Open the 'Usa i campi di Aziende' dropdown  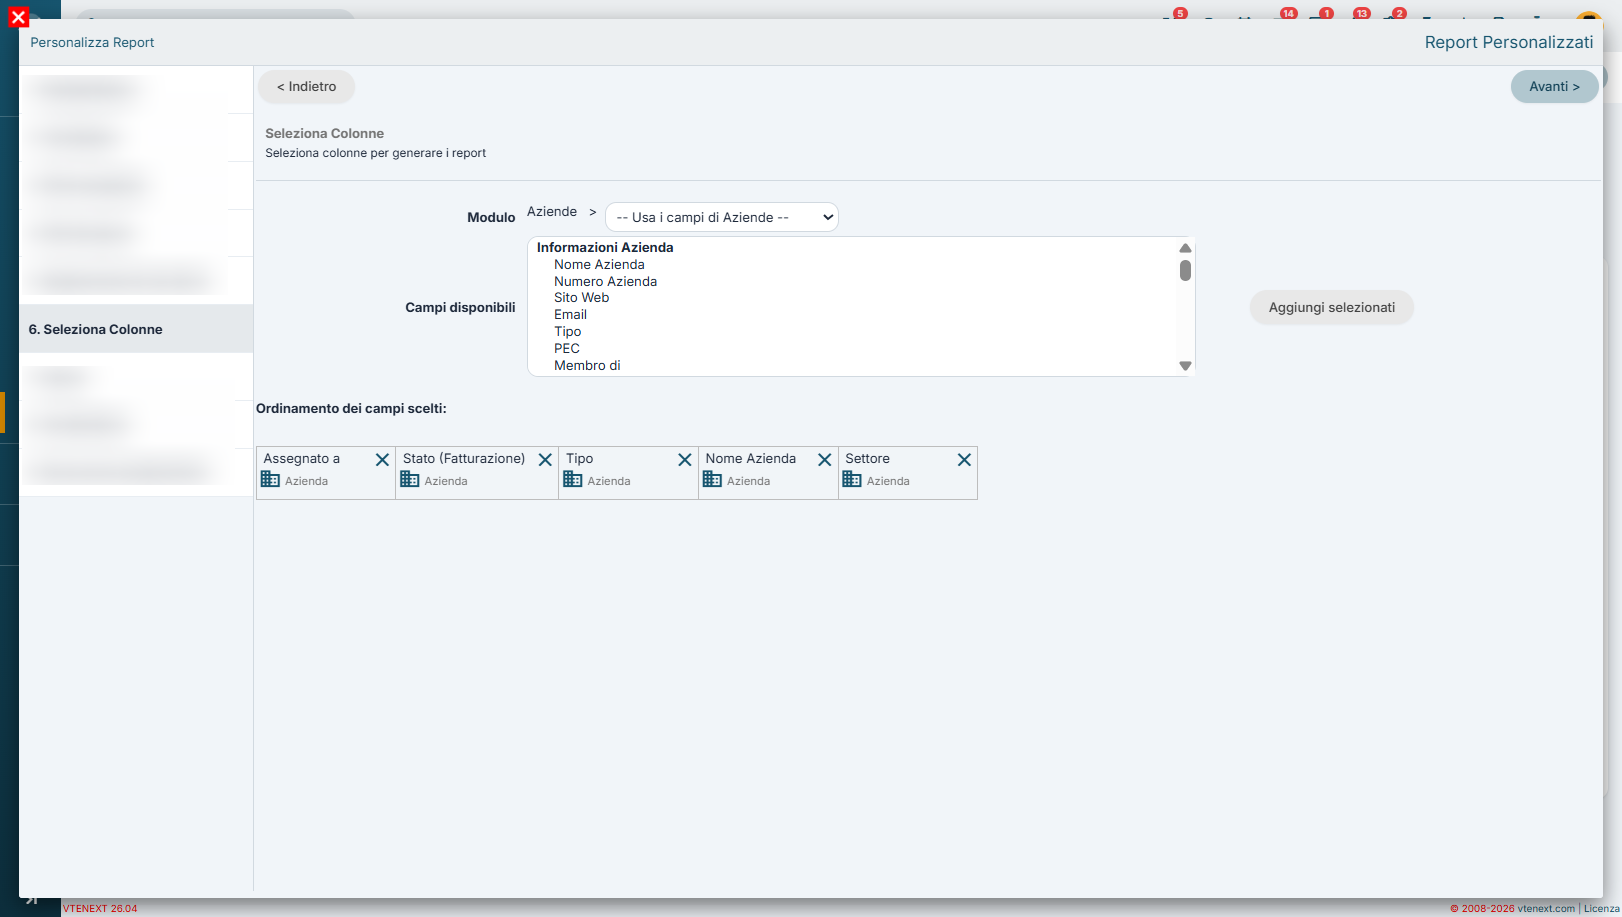722,217
